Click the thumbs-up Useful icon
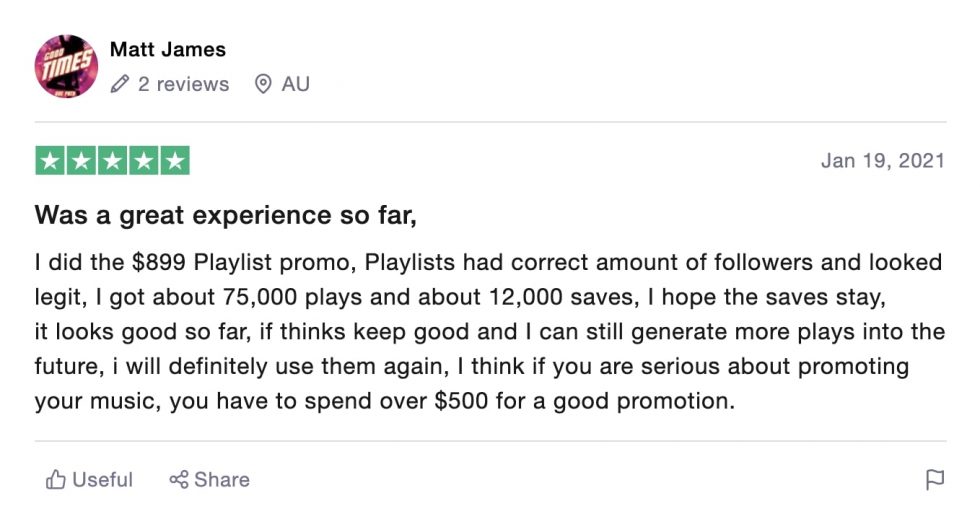The width and height of the screenshot is (980, 527). click(x=56, y=479)
